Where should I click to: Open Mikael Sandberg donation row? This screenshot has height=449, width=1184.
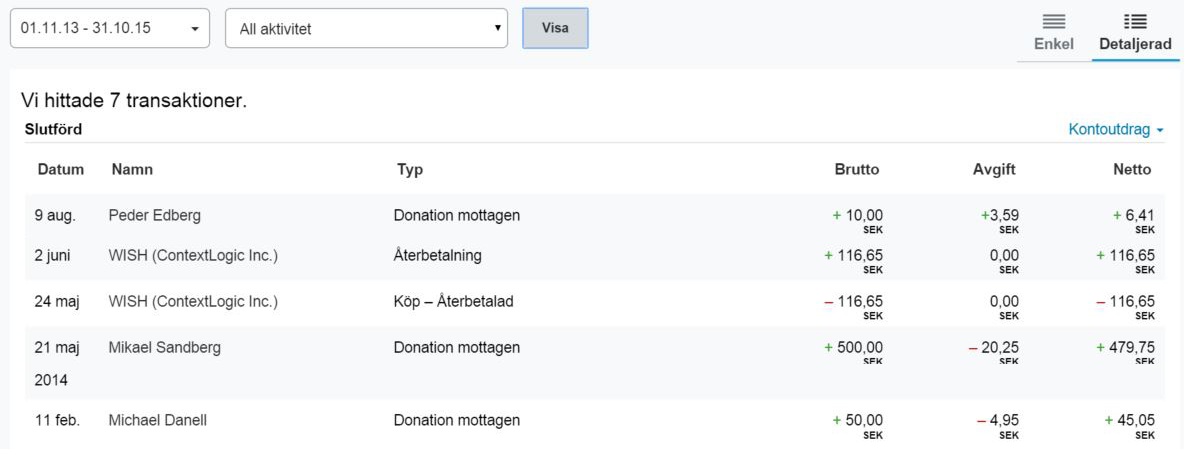165,348
